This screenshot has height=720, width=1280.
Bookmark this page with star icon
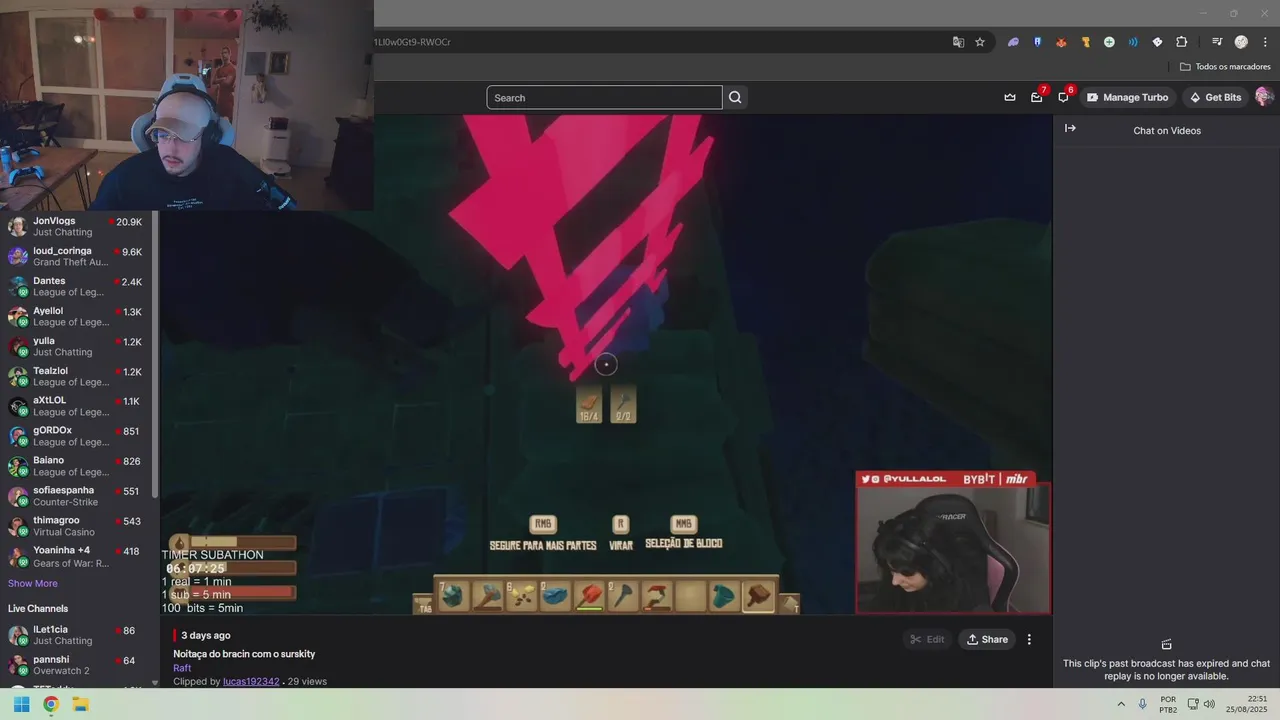point(980,42)
